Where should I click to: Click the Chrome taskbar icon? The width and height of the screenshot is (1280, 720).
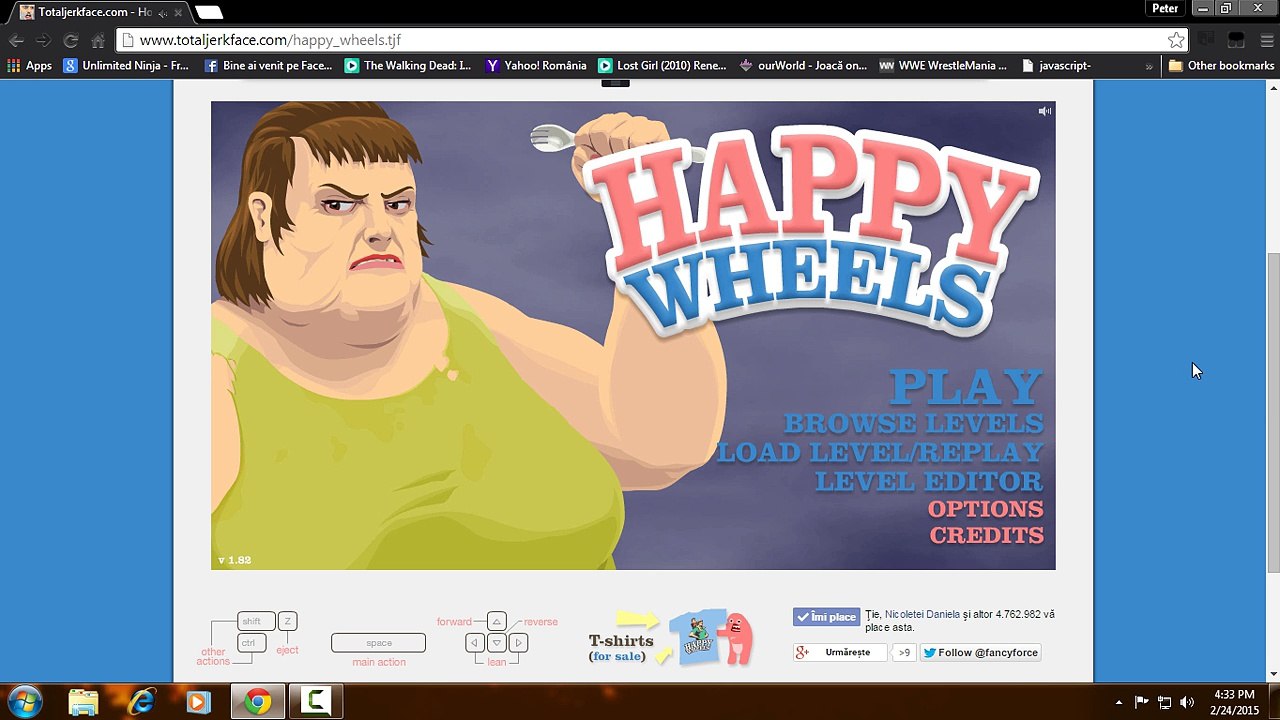coord(257,702)
